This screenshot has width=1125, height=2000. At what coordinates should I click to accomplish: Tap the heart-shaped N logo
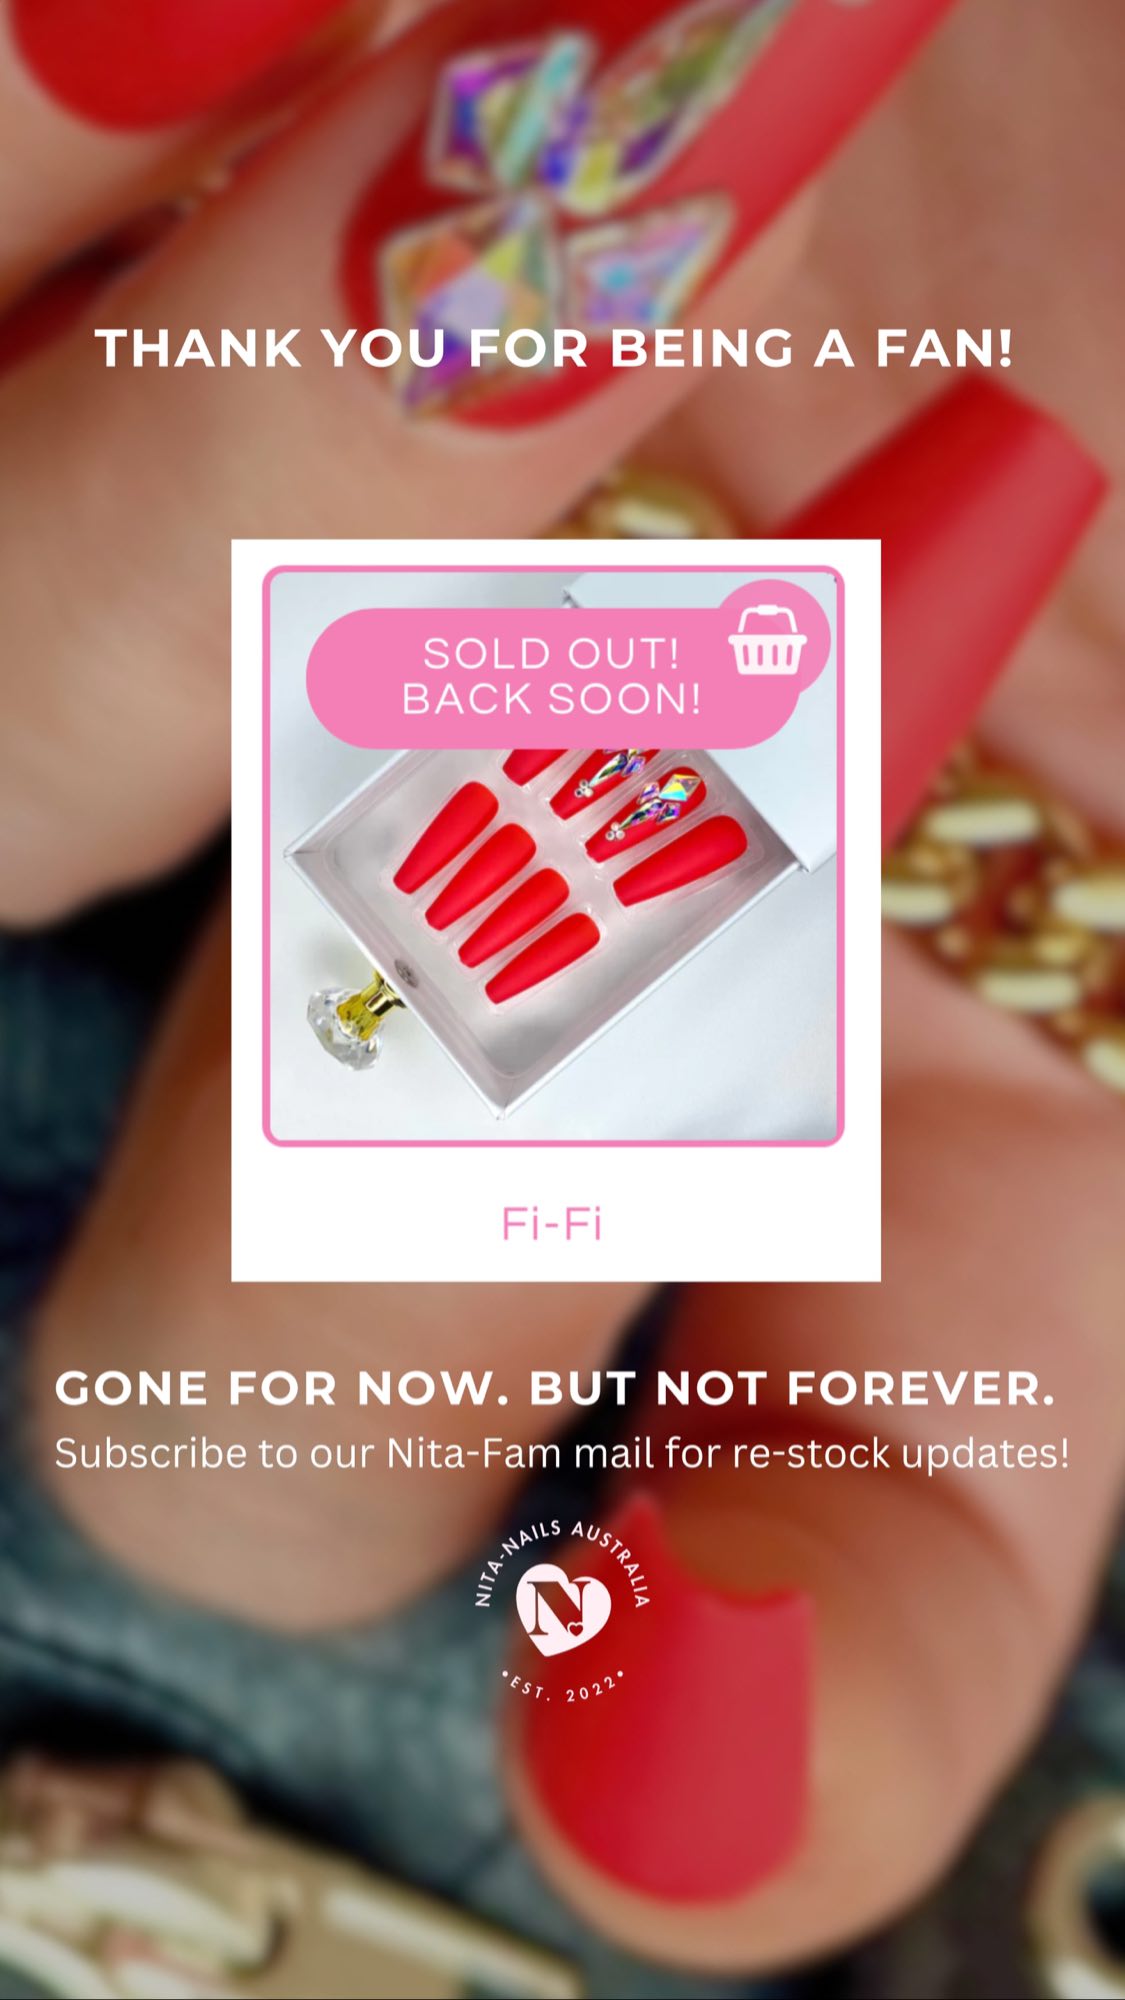tap(563, 1609)
